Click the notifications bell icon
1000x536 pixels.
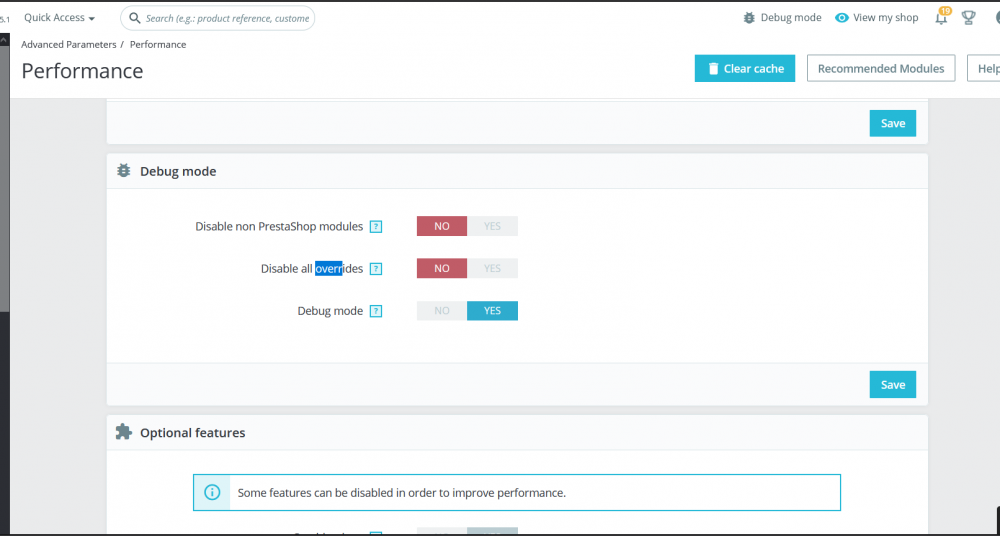click(x=941, y=19)
